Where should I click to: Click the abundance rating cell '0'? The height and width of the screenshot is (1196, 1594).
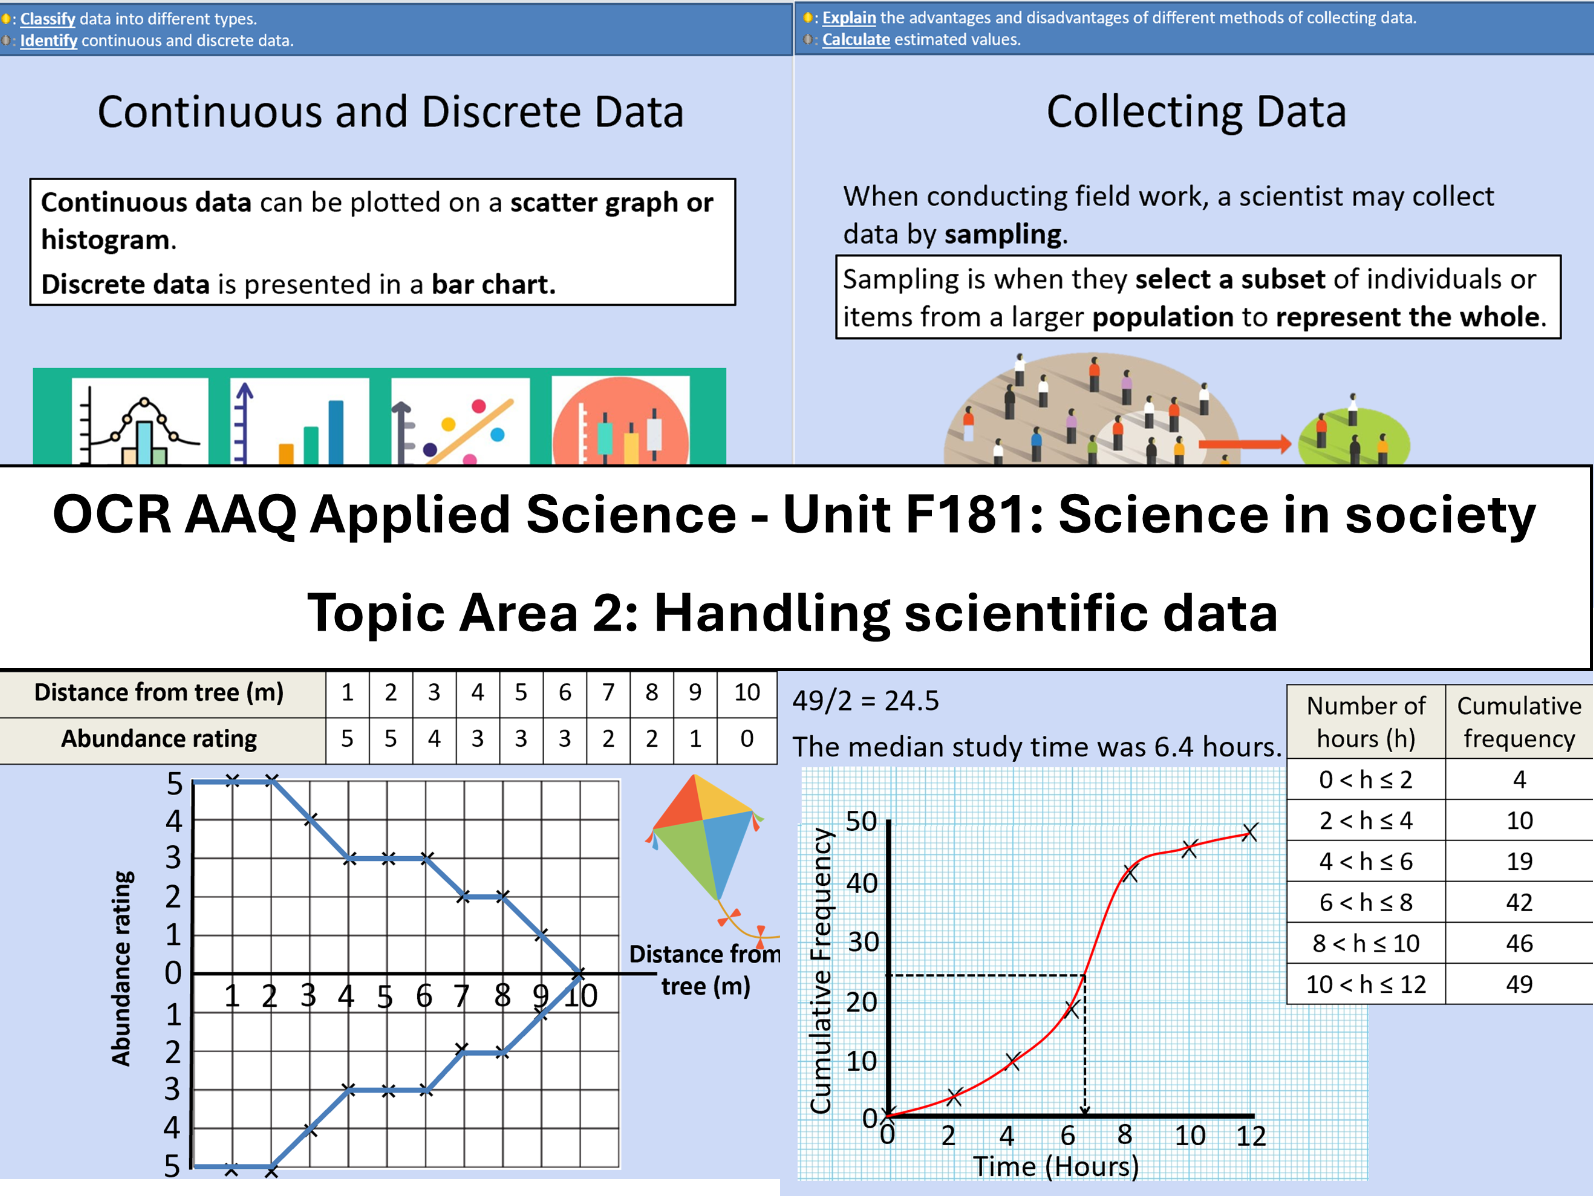(x=747, y=740)
